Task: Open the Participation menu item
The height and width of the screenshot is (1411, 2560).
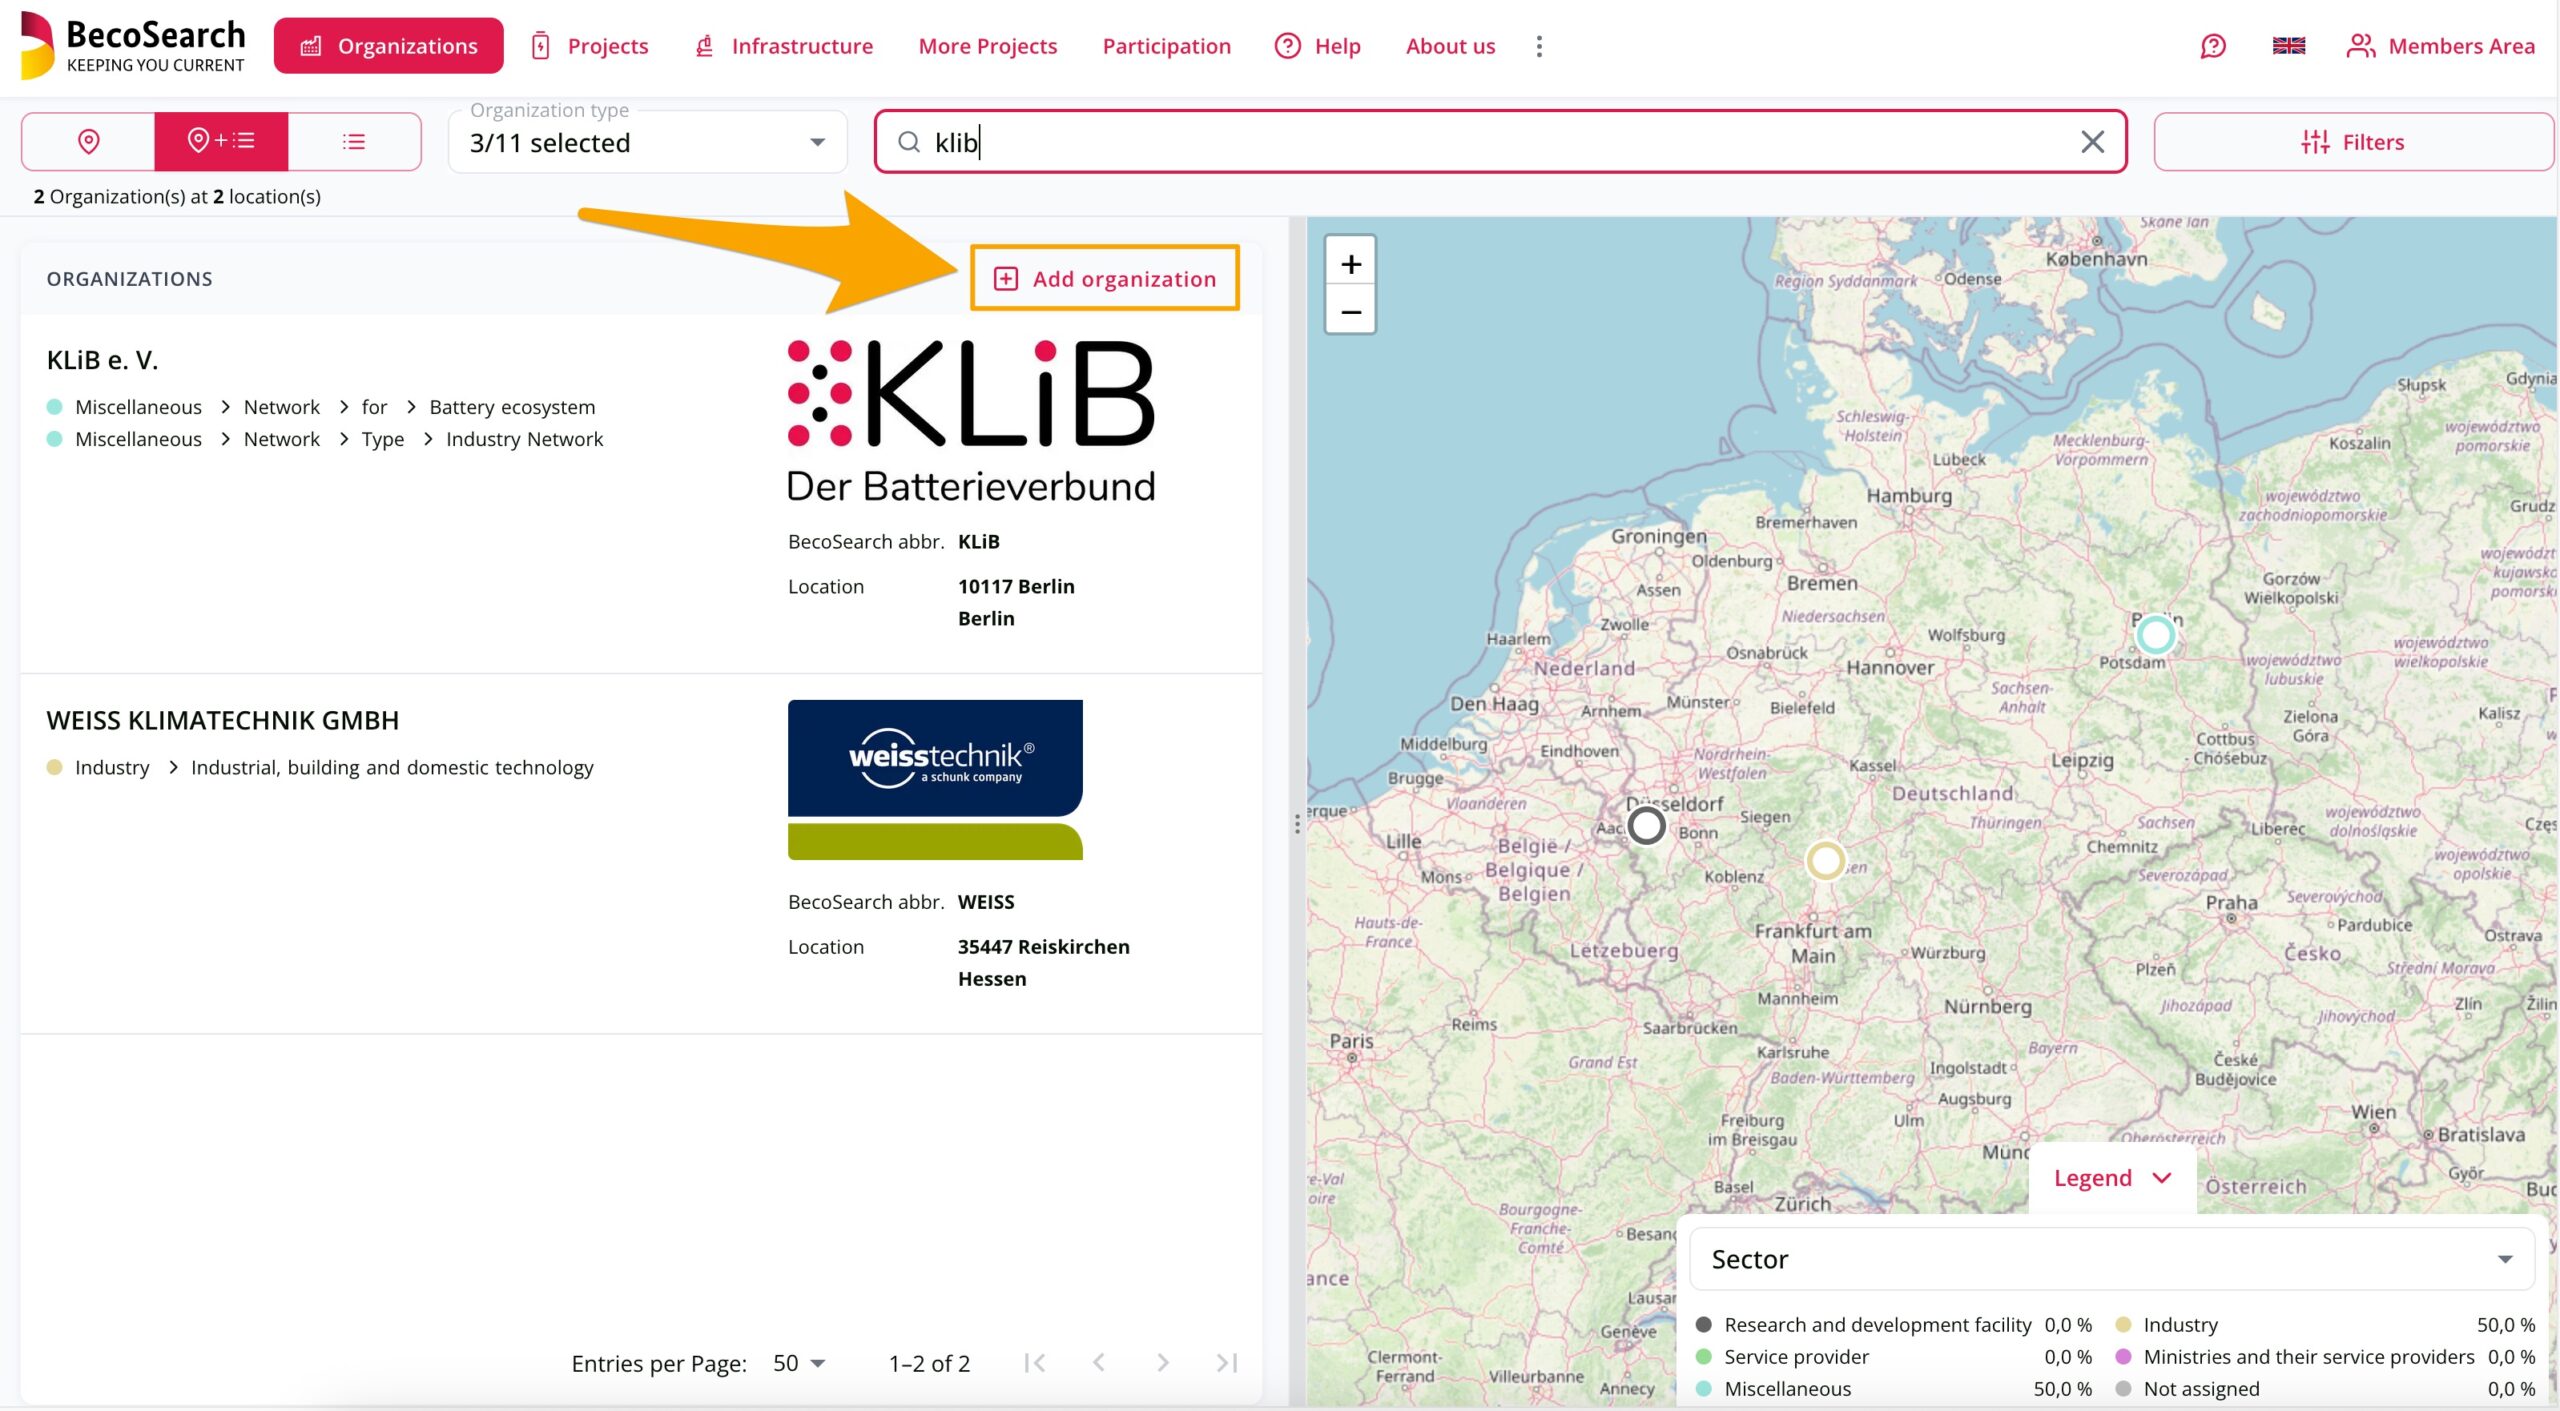Action: [x=1166, y=46]
